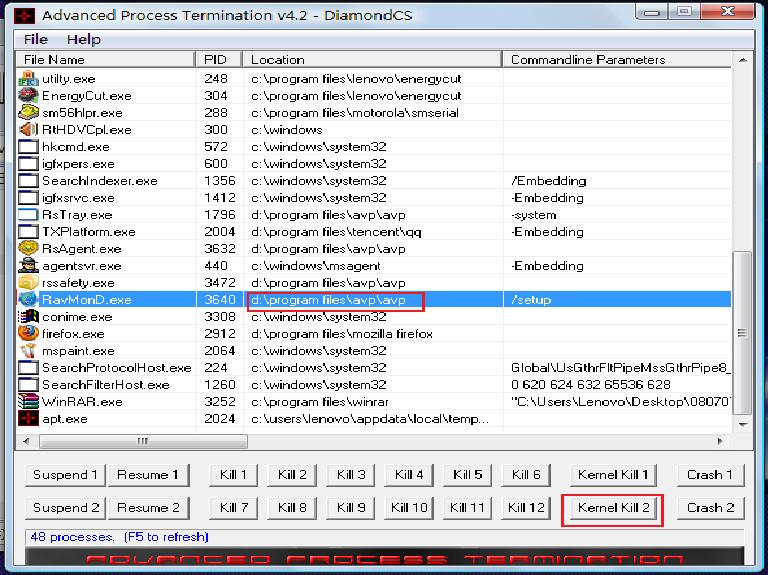
Task: Select the RtHDVCpl.exe speaker icon
Action: tap(28, 130)
